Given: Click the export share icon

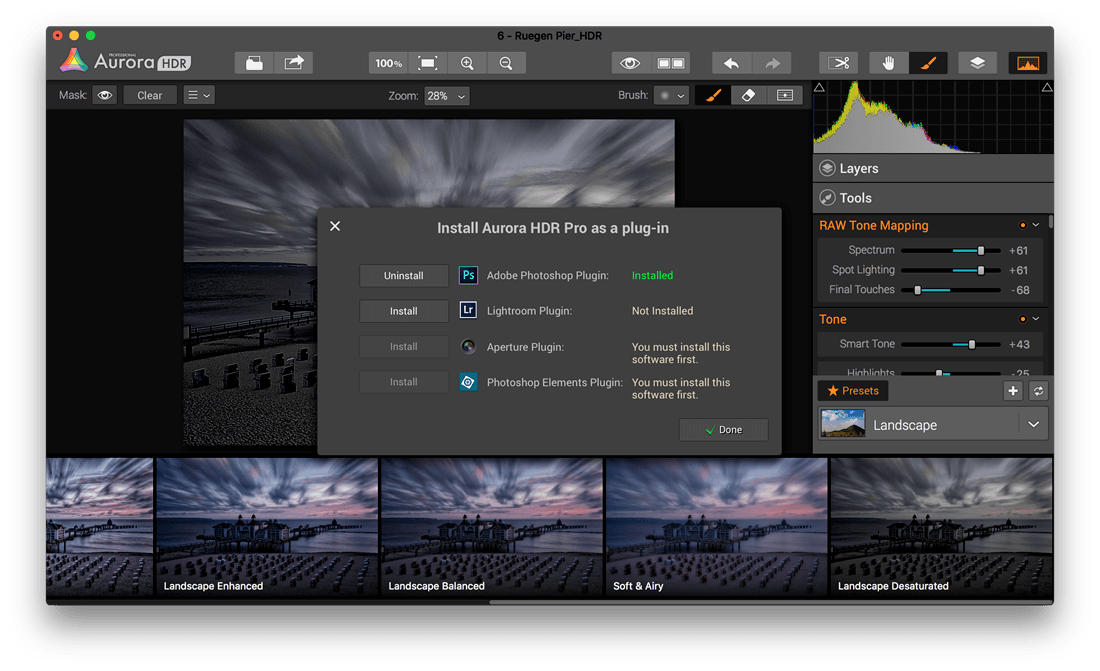Looking at the screenshot, I should coord(293,63).
